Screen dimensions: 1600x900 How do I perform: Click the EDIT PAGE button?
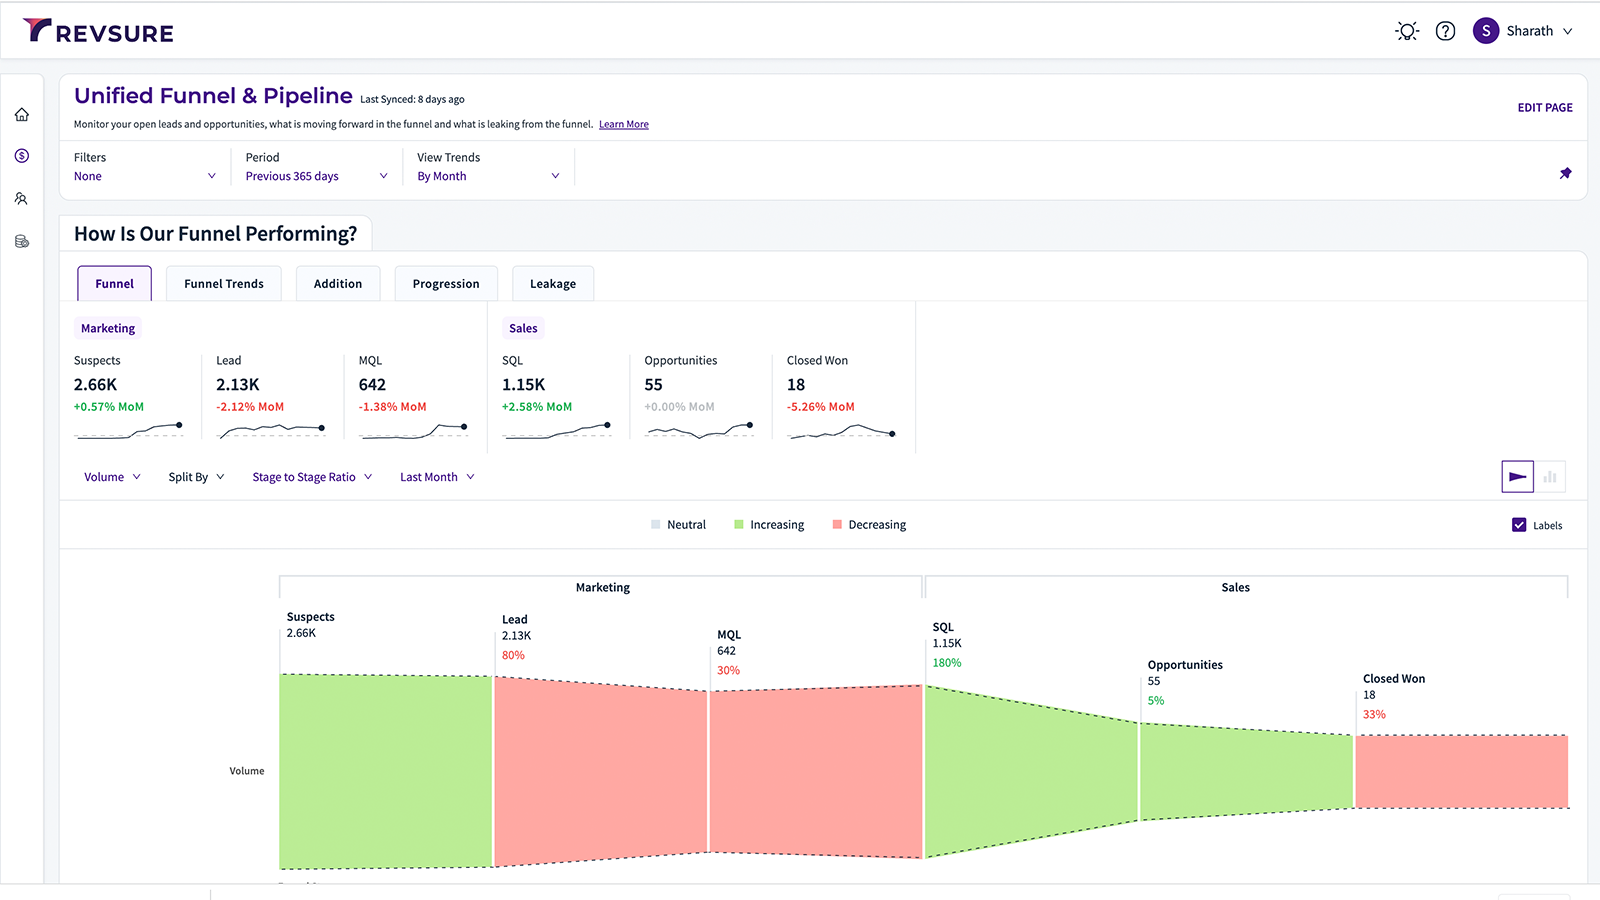point(1544,108)
